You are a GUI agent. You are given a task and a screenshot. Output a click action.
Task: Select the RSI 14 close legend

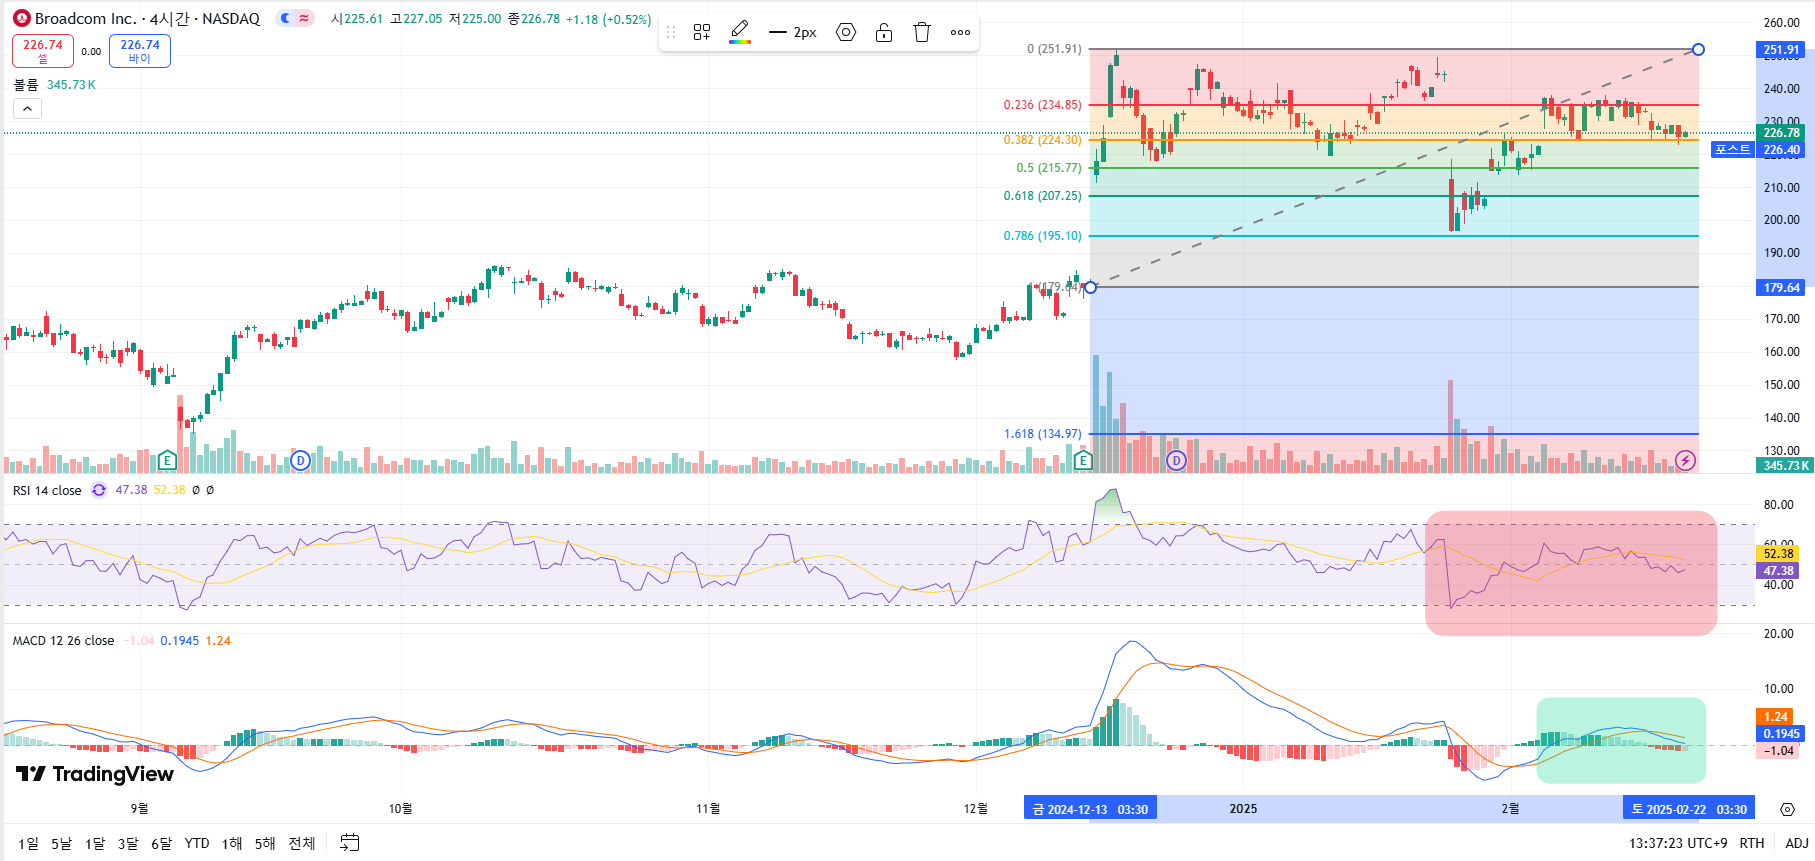point(47,490)
